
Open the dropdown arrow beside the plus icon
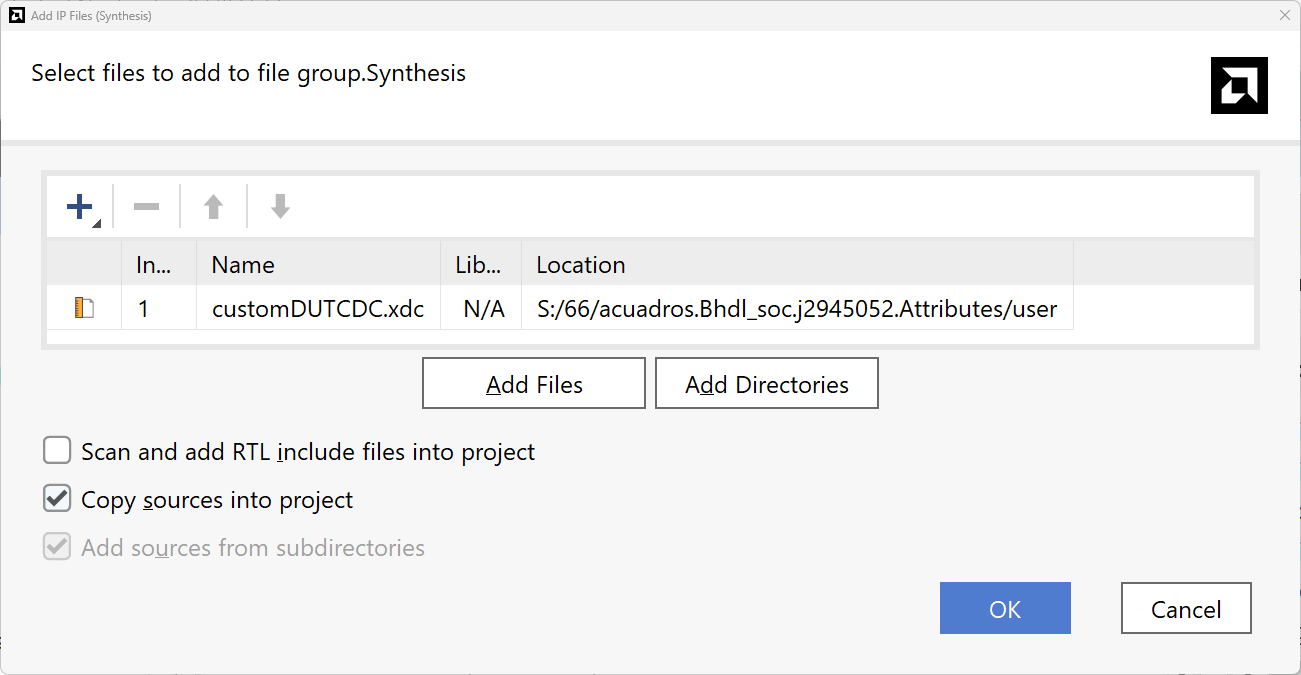click(x=97, y=223)
